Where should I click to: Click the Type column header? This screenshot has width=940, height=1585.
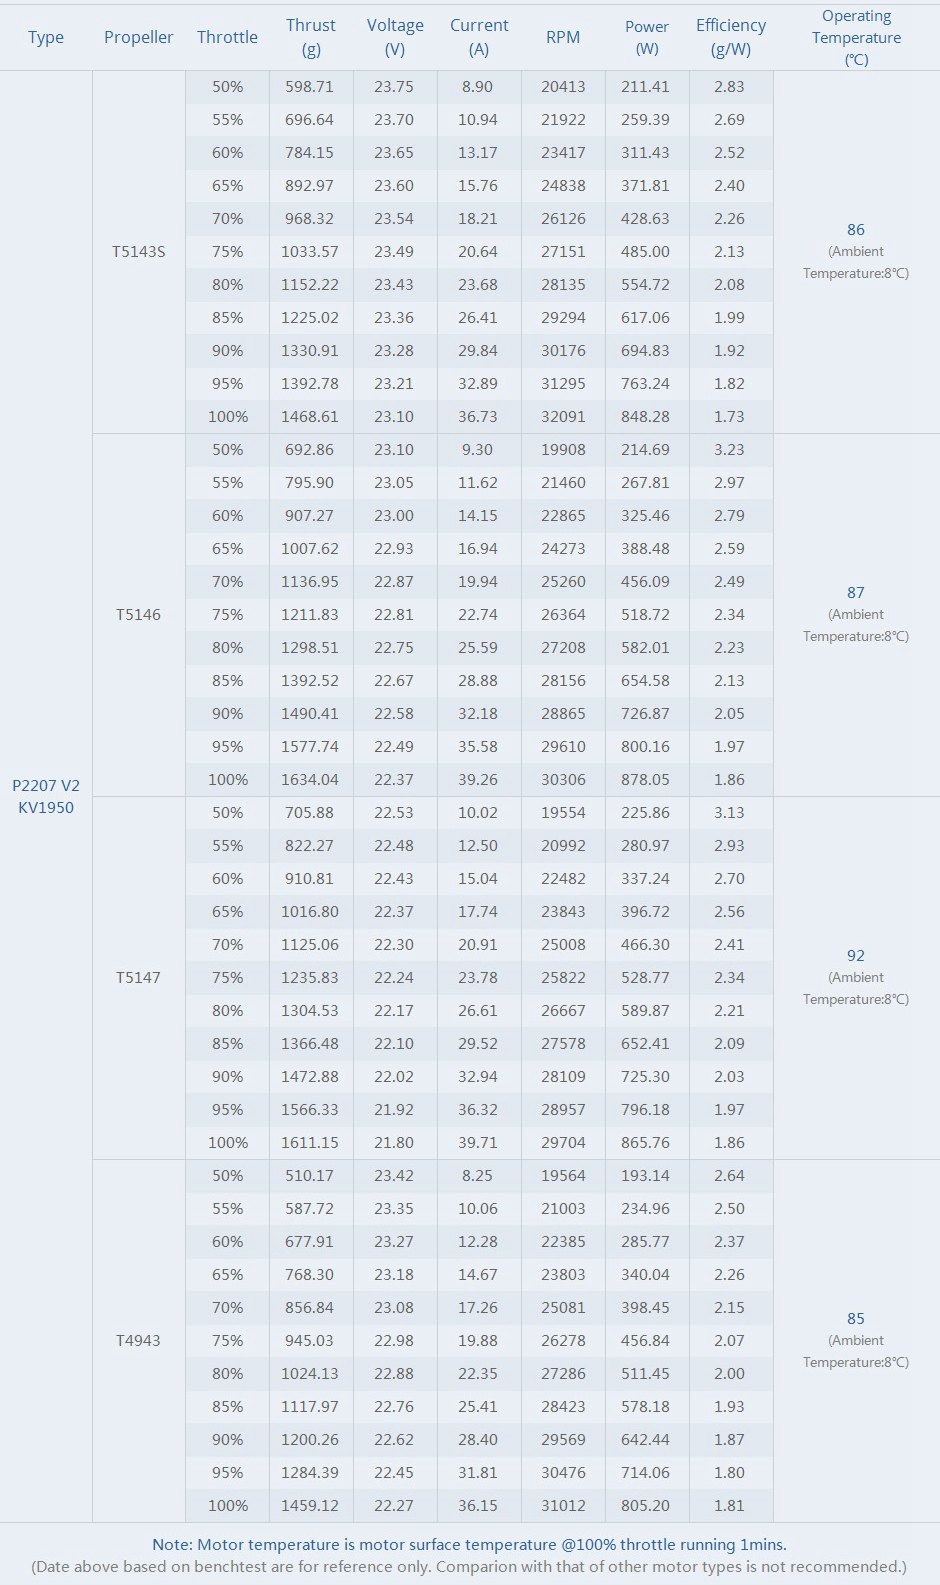pos(46,37)
